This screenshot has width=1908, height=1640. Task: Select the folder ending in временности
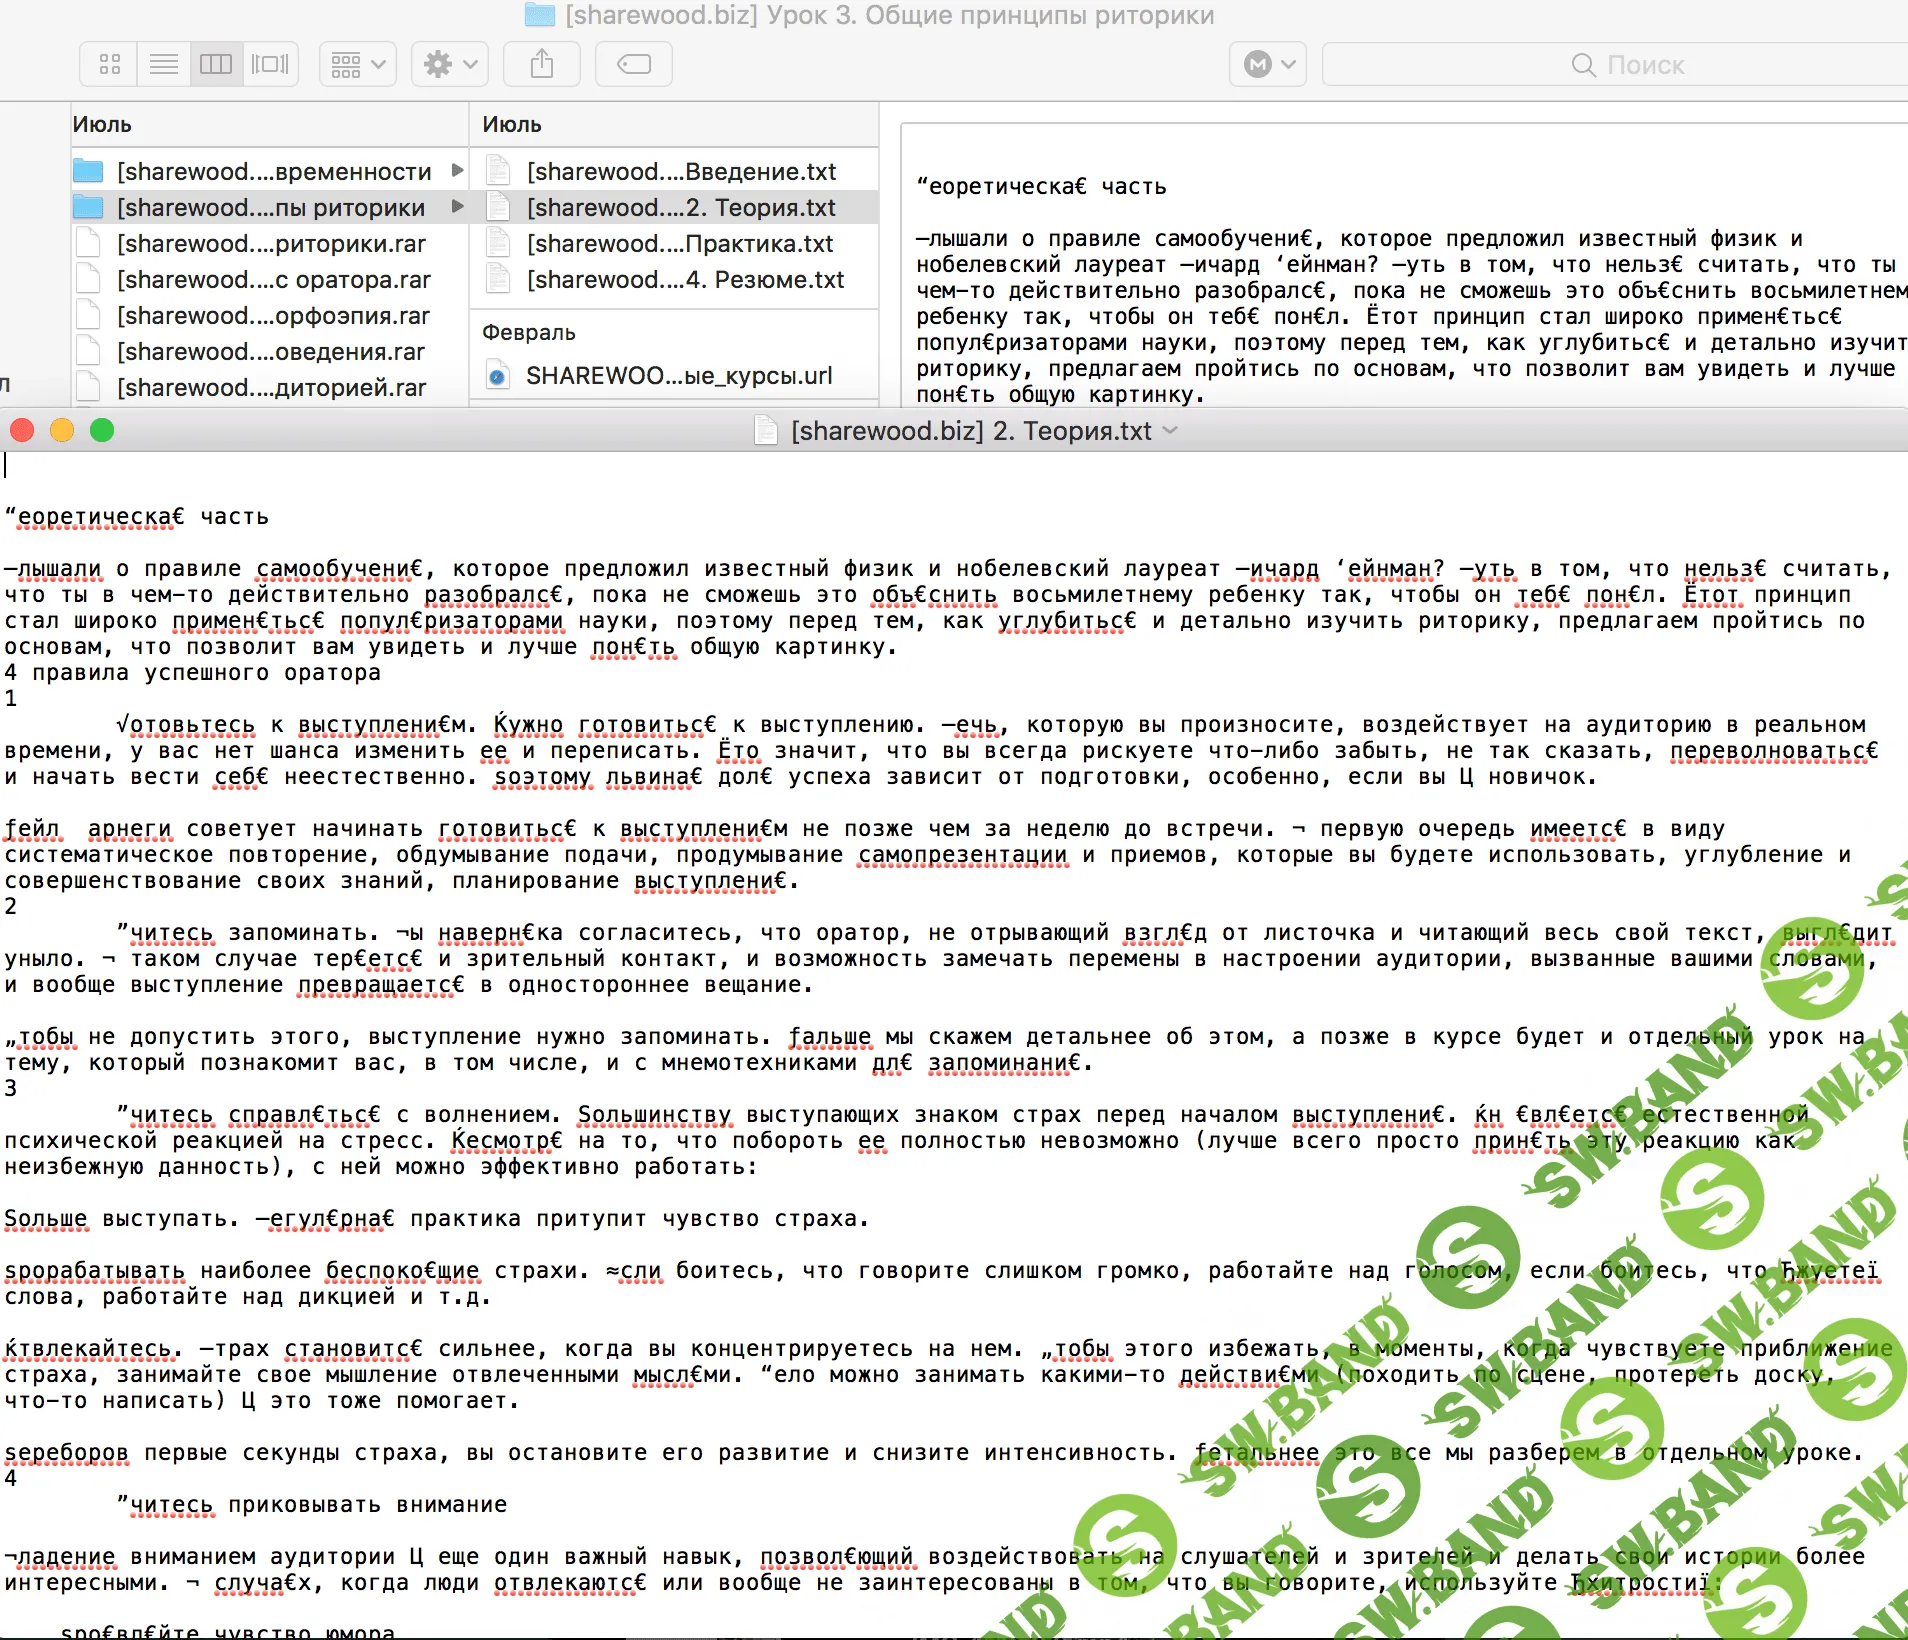click(x=273, y=172)
